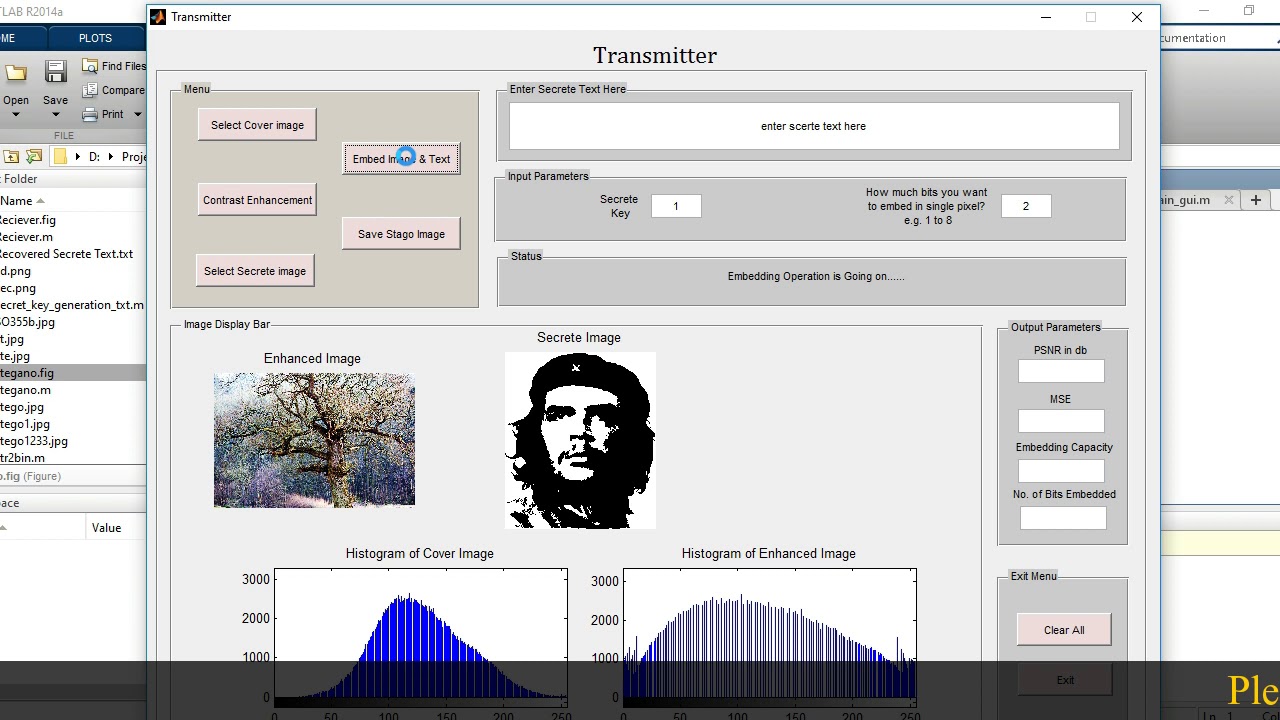This screenshot has width=1280, height=720.
Task: Click the Embedding Capacity output field
Action: click(1061, 469)
